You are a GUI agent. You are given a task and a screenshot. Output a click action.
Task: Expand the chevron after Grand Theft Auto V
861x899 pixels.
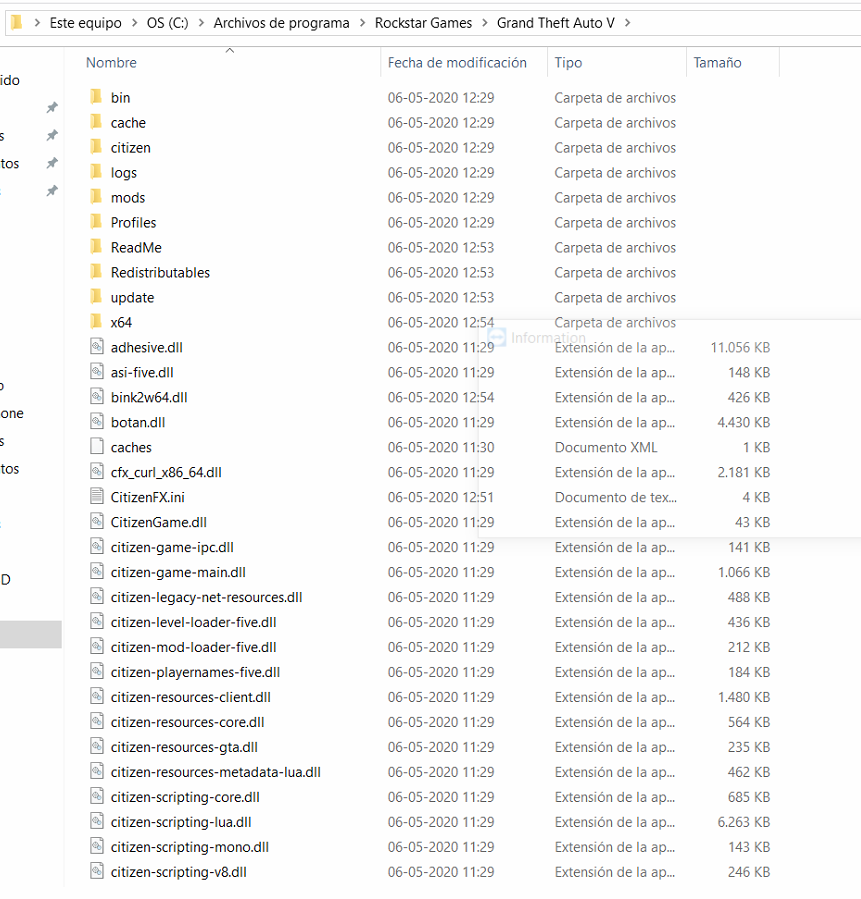(x=627, y=23)
